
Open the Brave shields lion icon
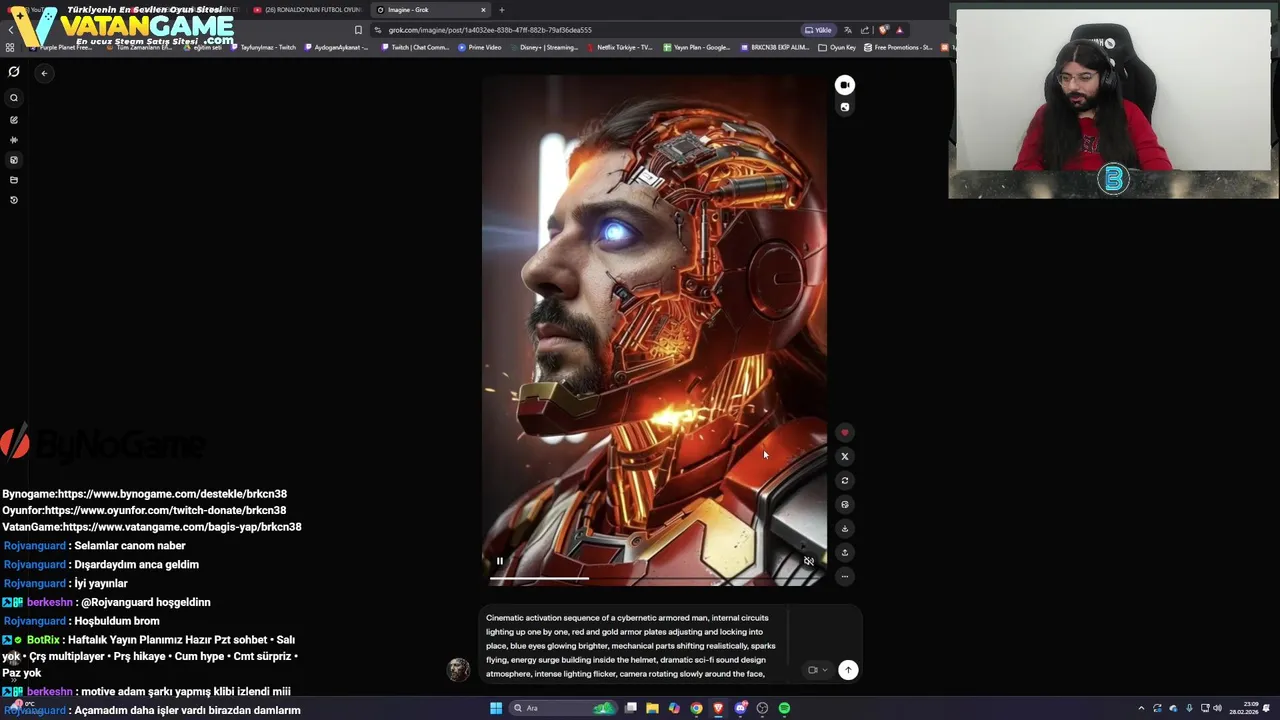(882, 30)
